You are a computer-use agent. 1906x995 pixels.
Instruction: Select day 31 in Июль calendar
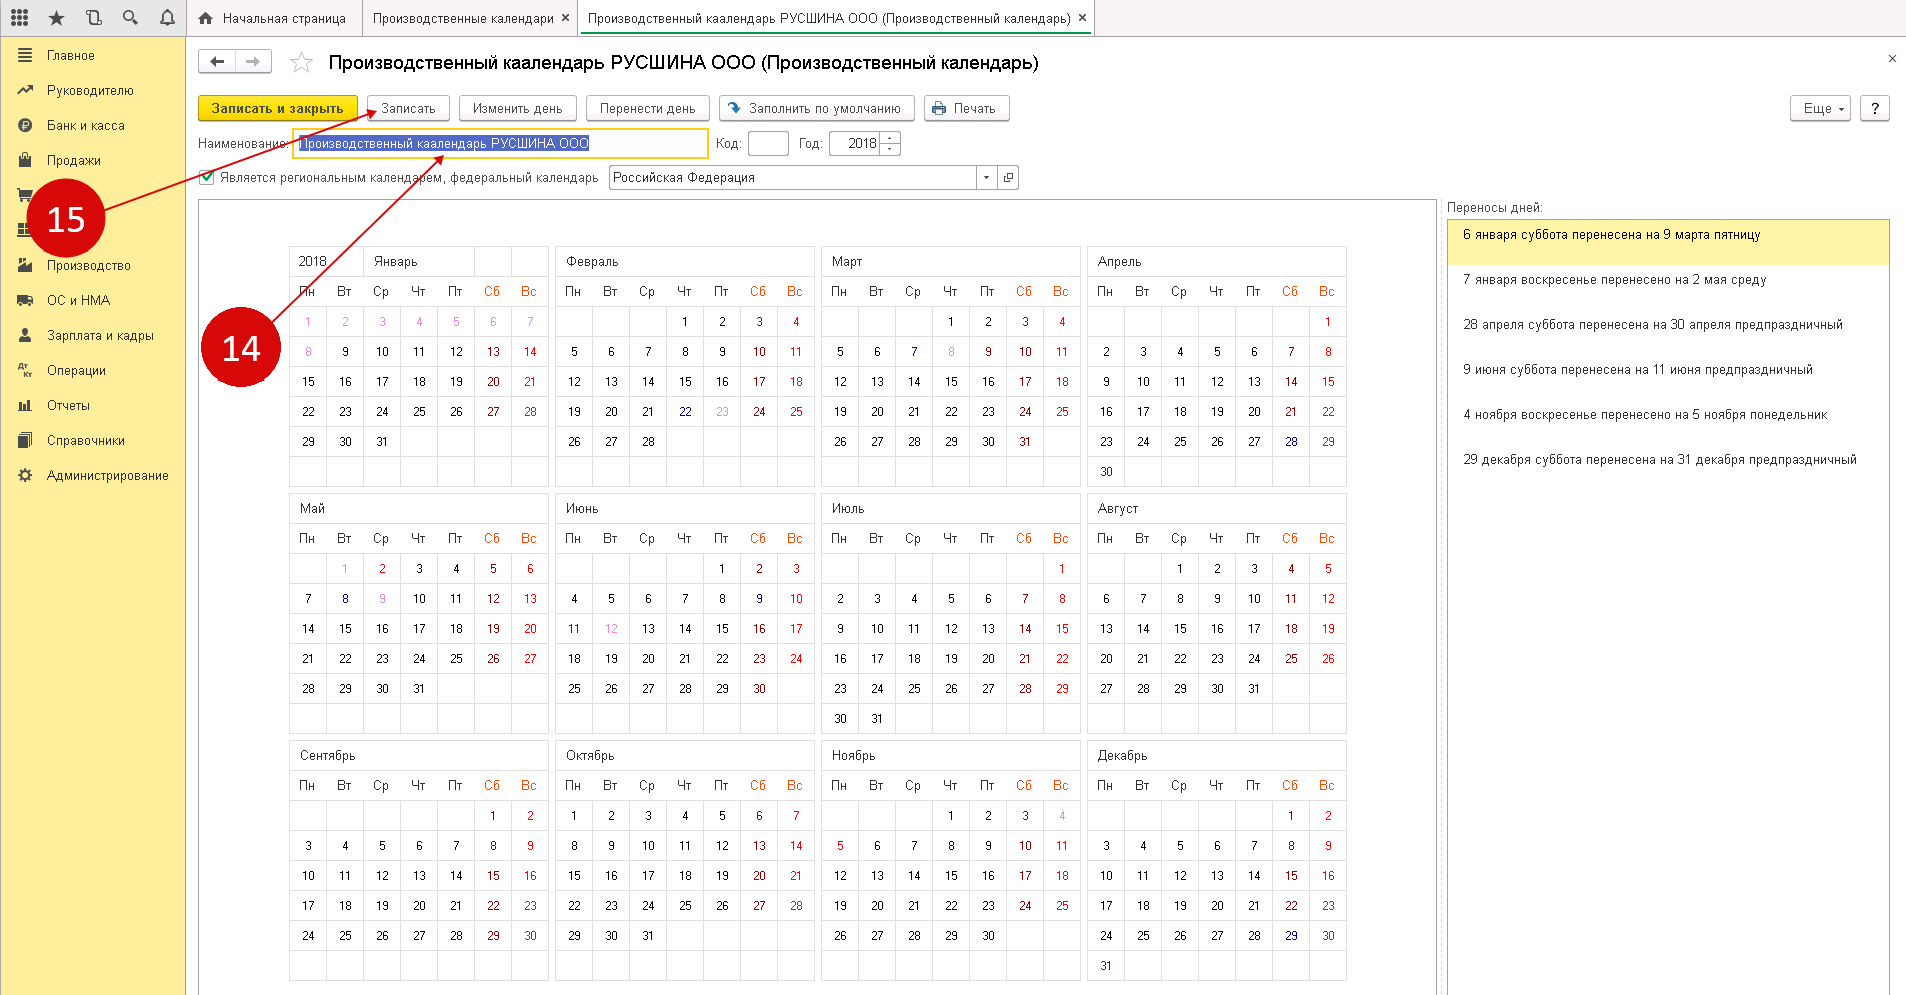(877, 719)
